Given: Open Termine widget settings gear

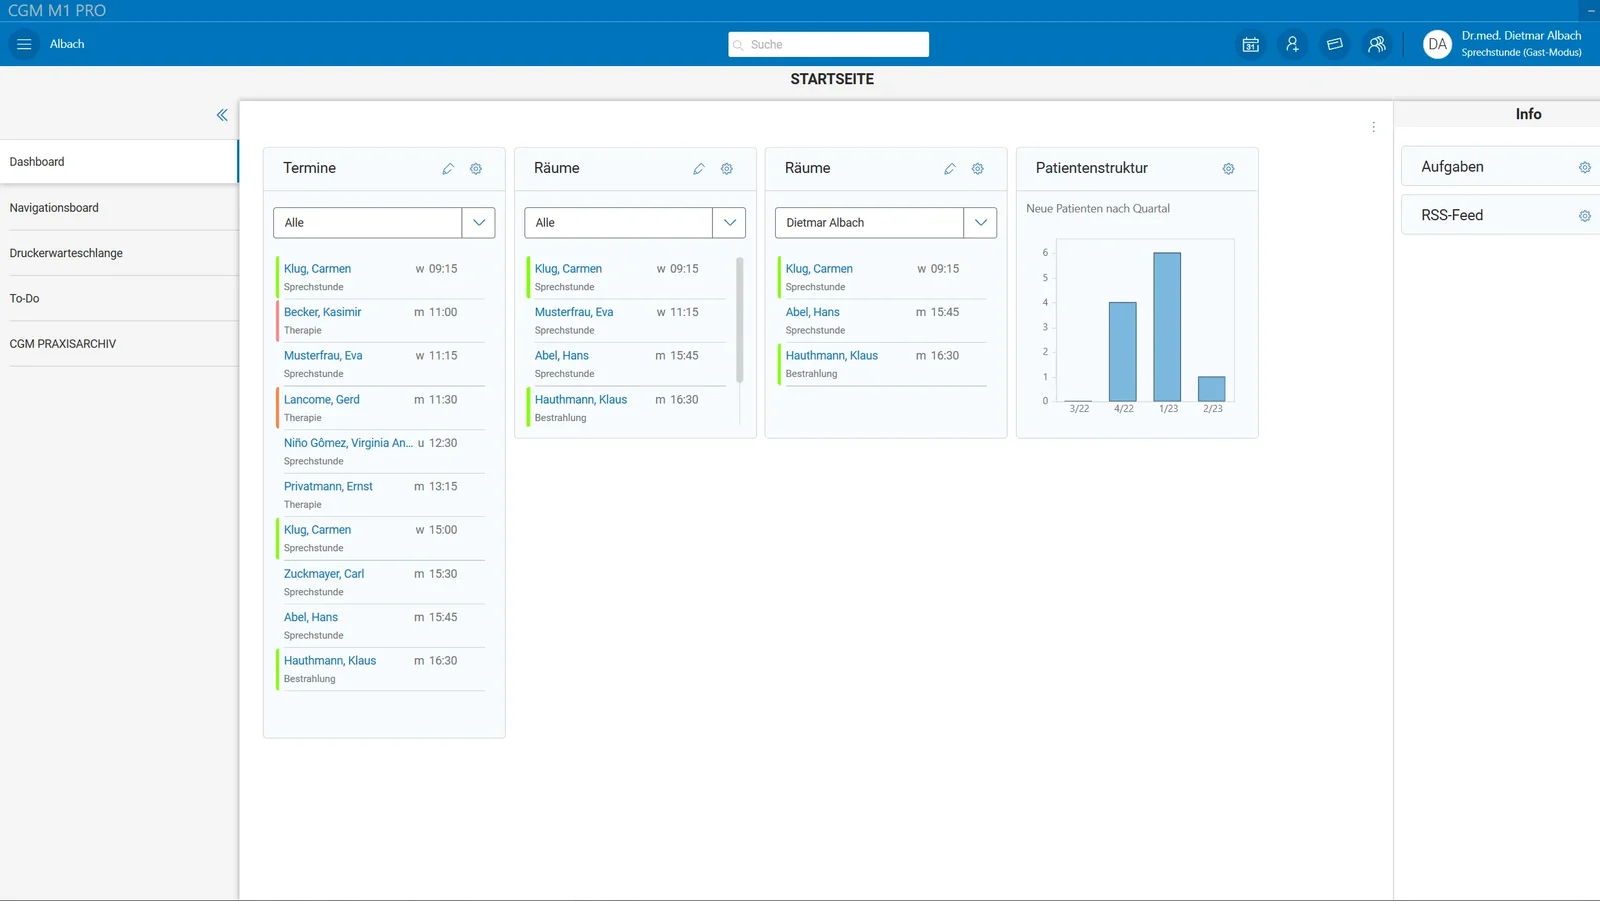Looking at the screenshot, I should point(476,169).
